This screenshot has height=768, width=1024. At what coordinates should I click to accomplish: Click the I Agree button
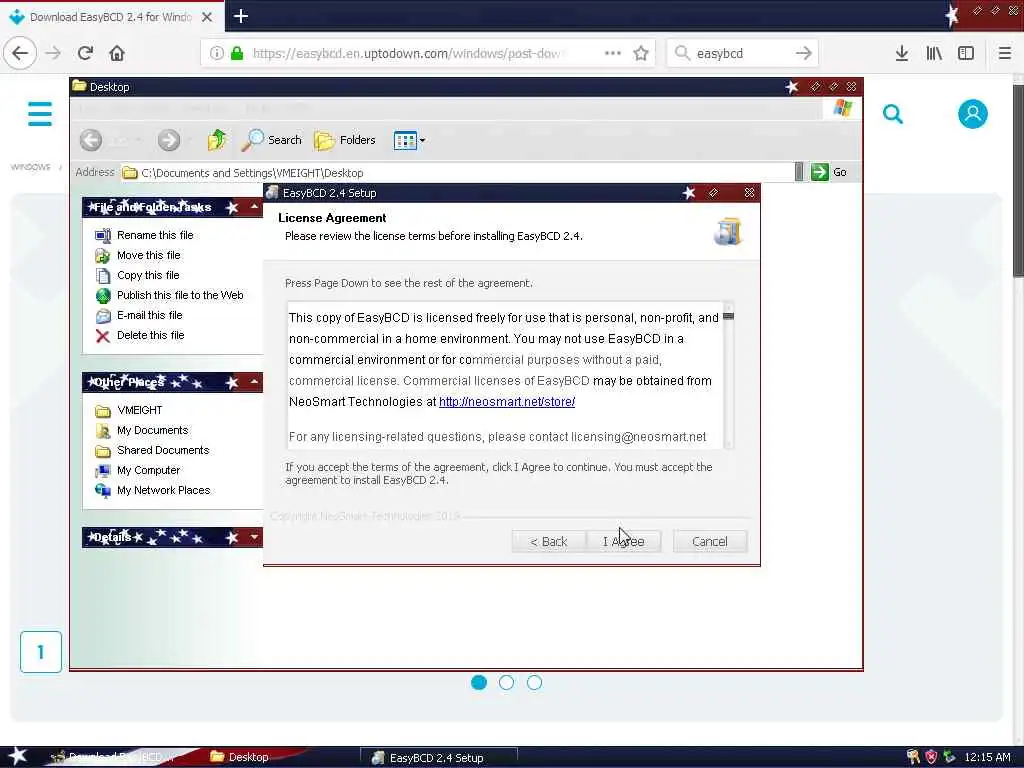click(624, 541)
